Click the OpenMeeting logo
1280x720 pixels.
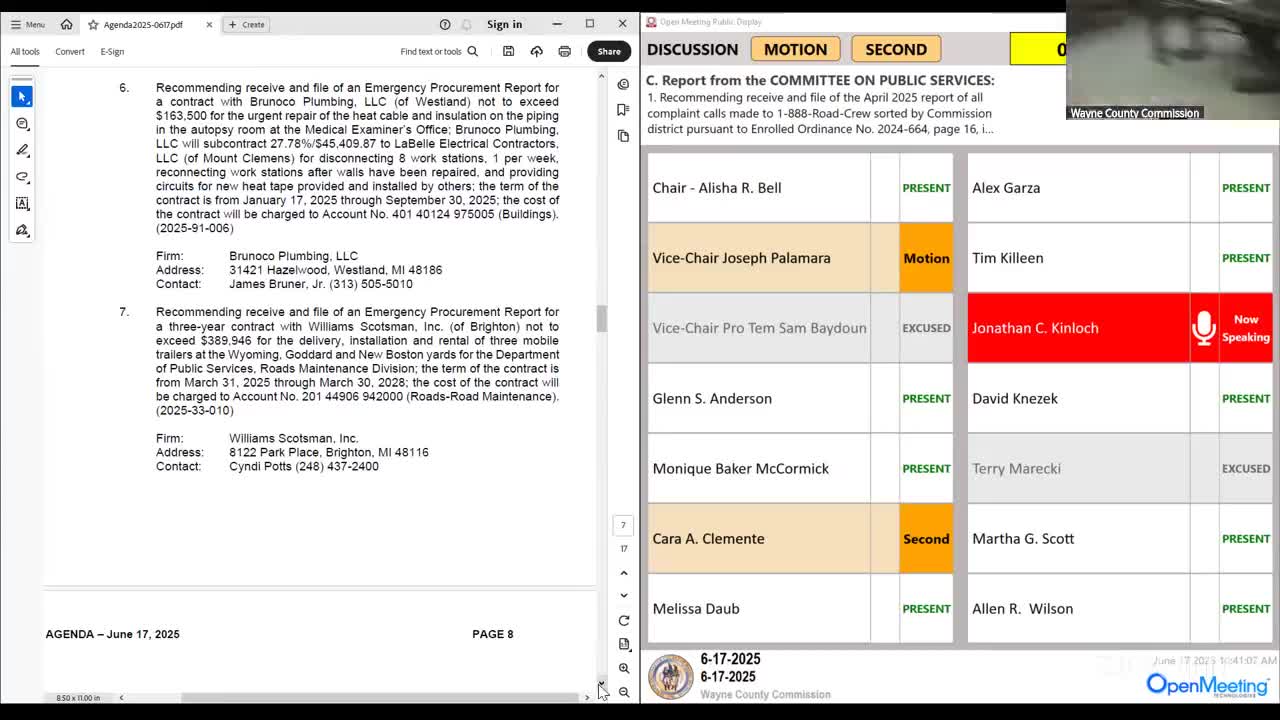click(1207, 685)
